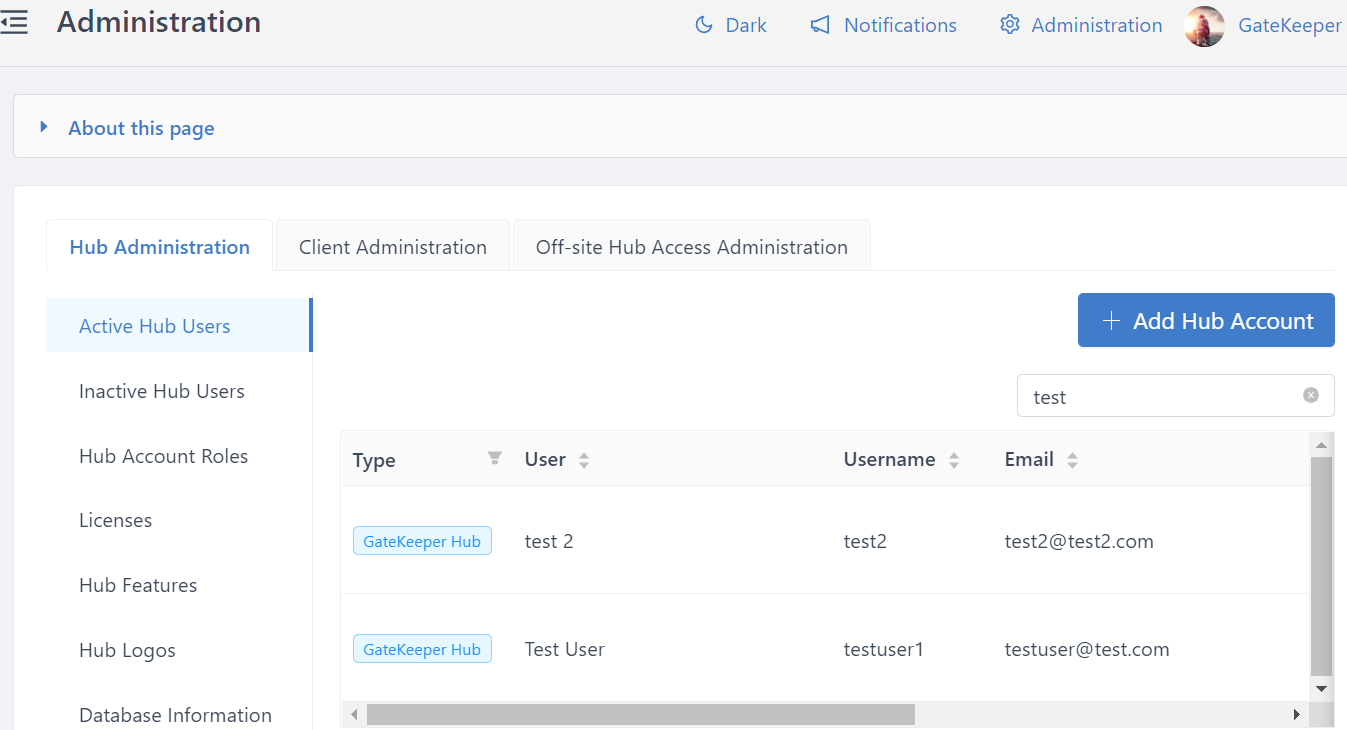
Task: Open the Off-site Hub Access Administration tab
Action: coord(691,247)
